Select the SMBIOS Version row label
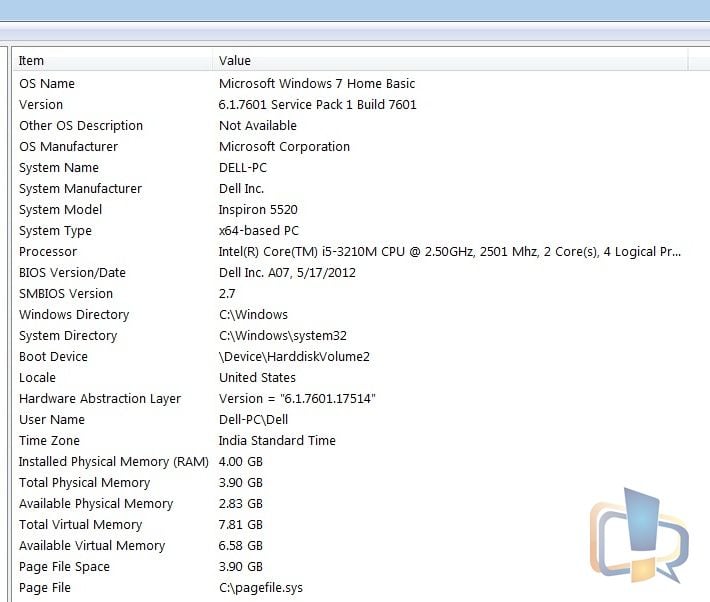This screenshot has height=602, width=710. tap(66, 294)
